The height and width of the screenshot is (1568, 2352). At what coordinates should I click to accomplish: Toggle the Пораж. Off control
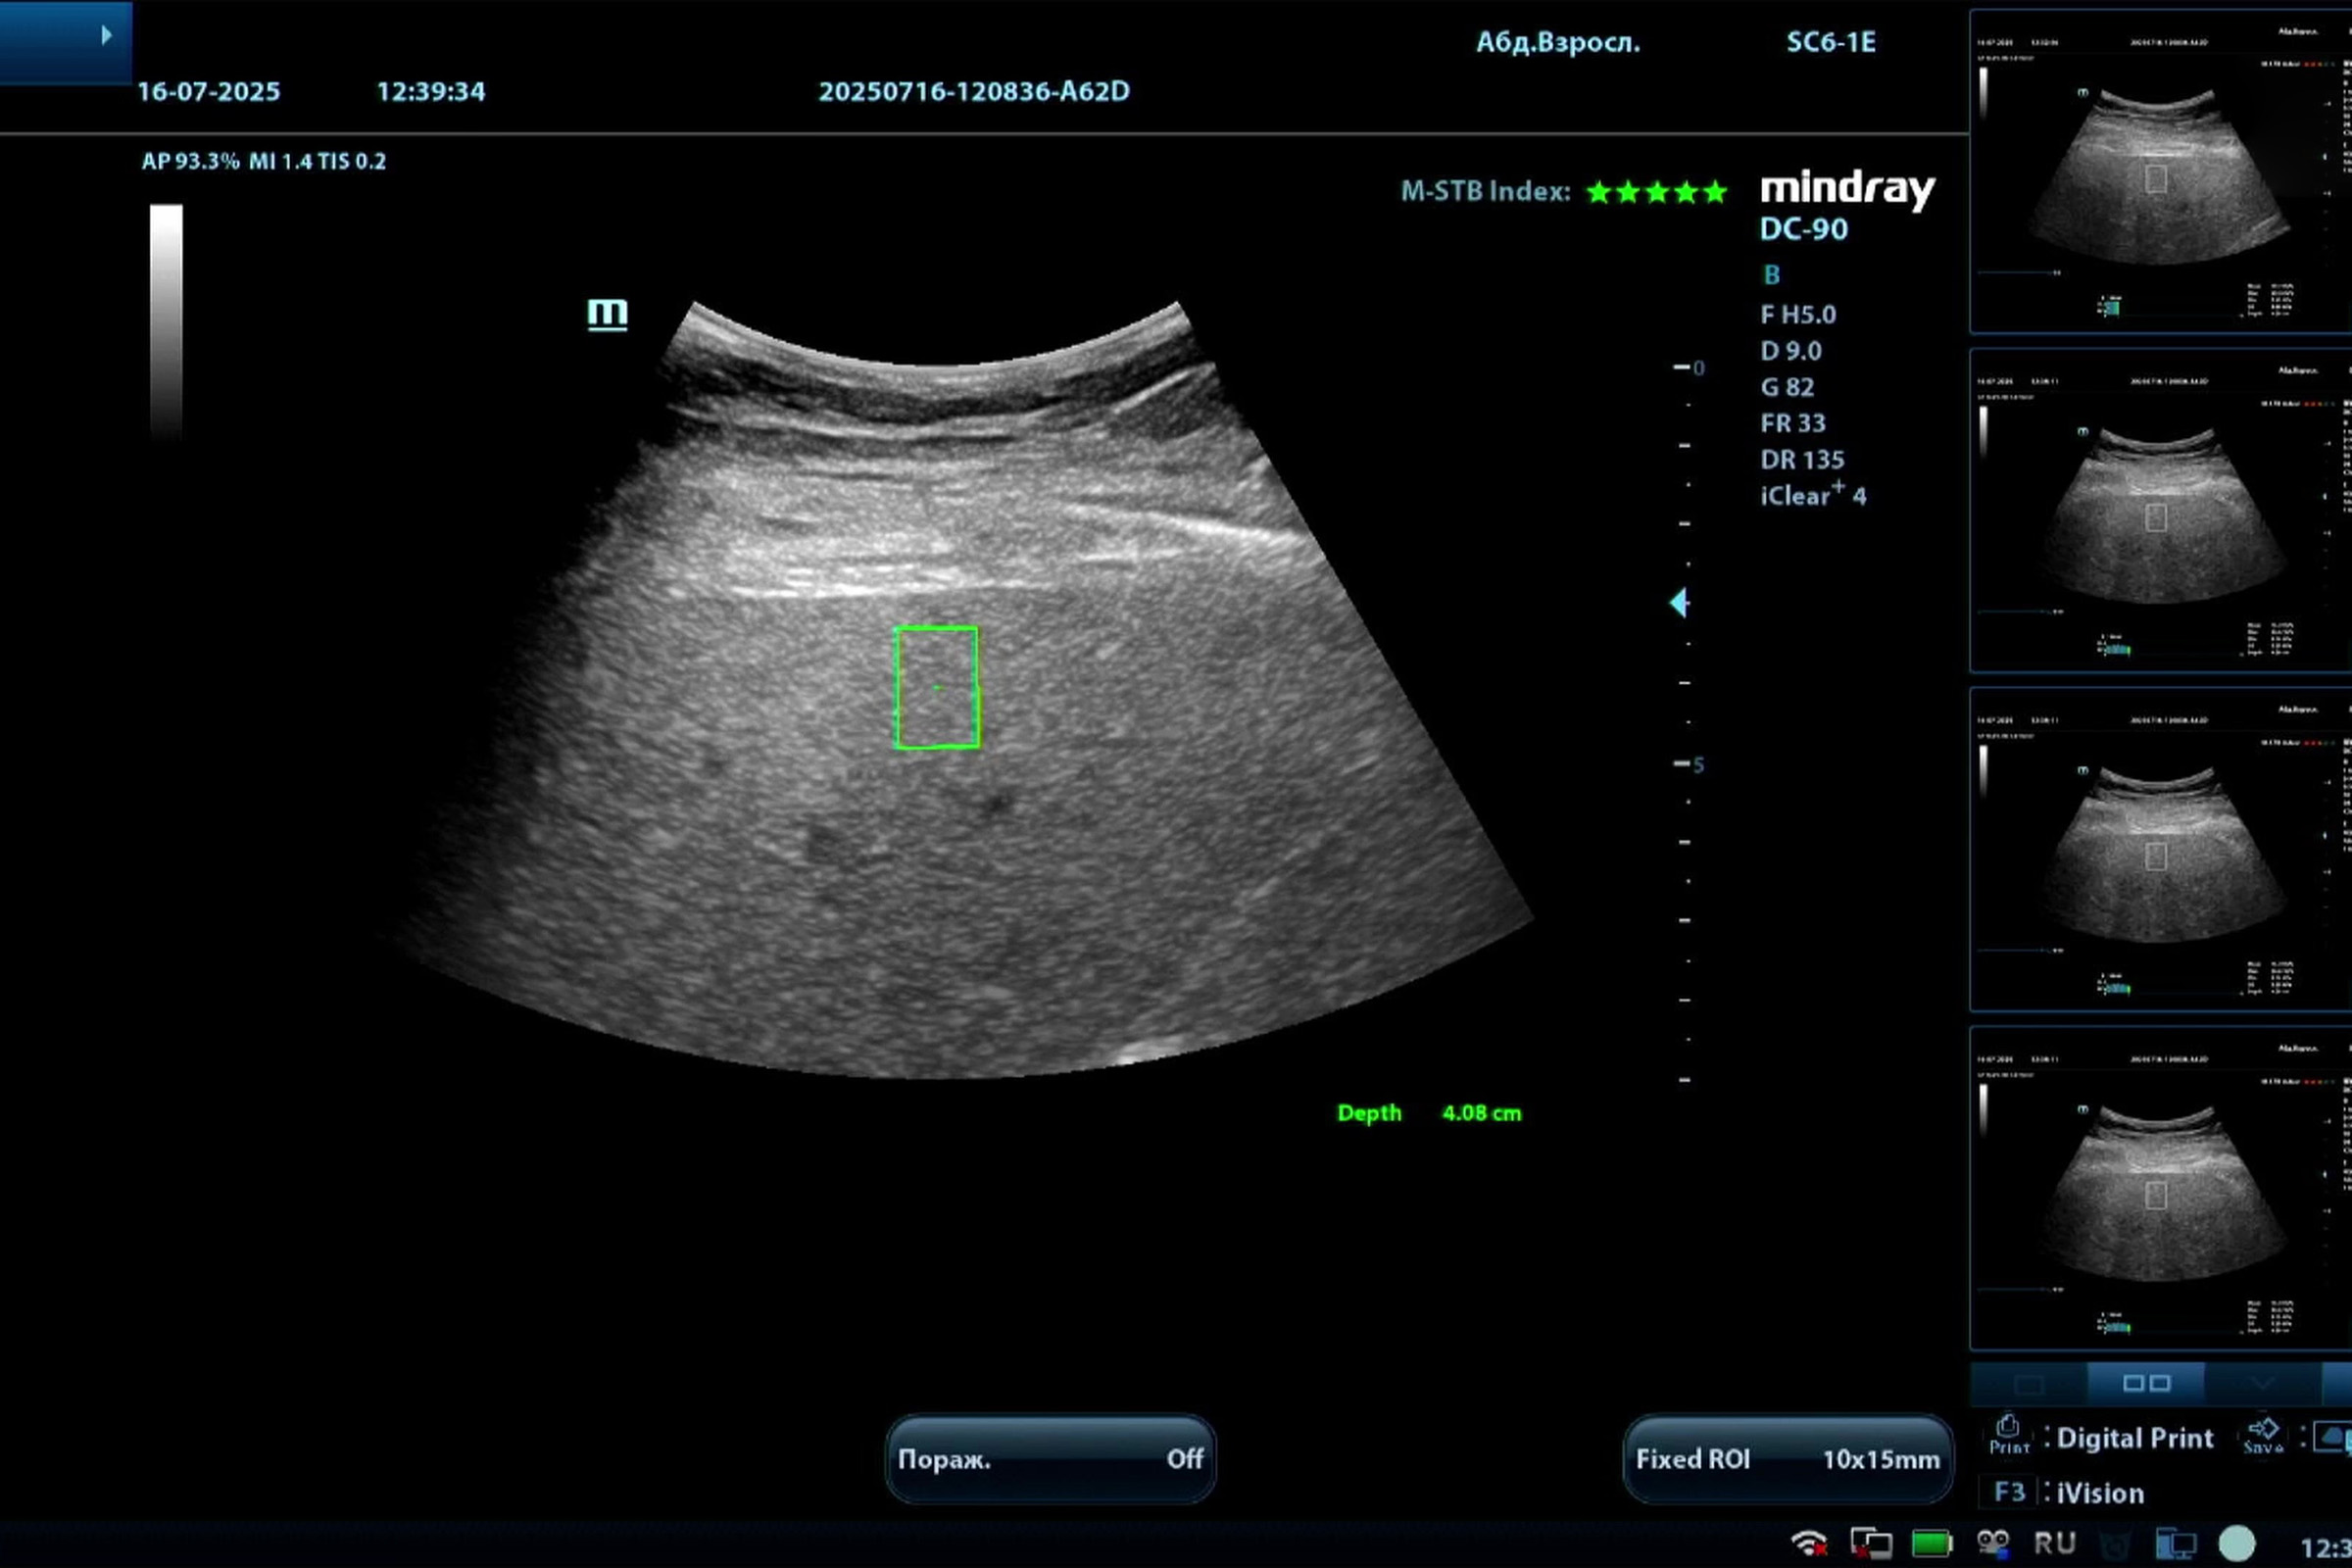point(1050,1459)
